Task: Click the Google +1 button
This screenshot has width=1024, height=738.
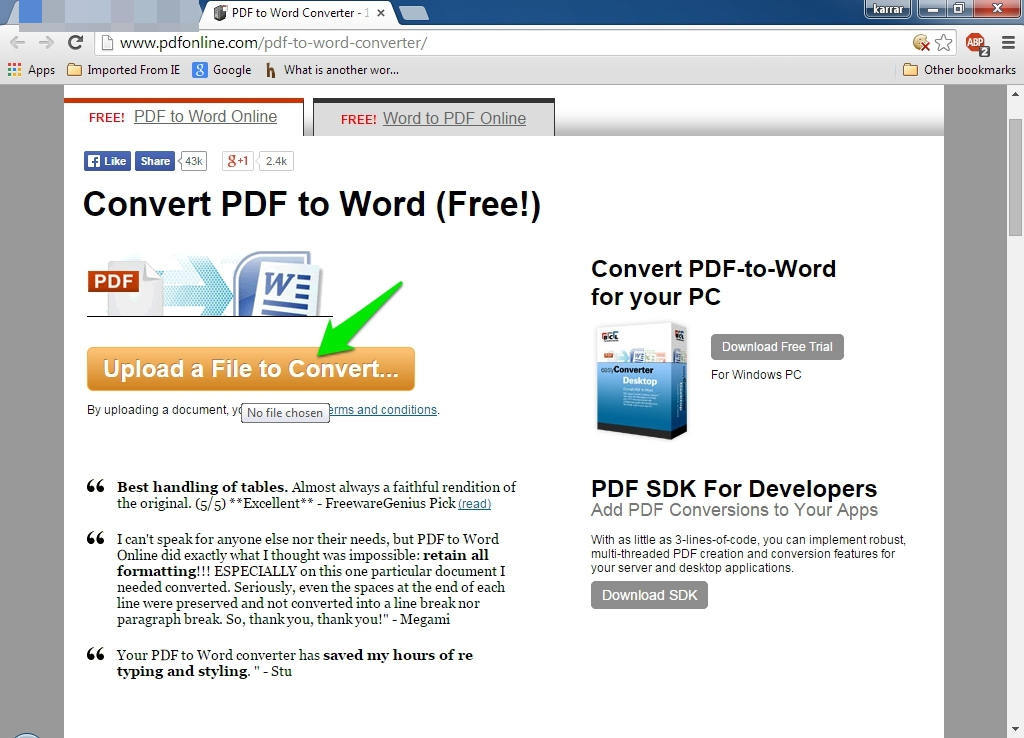Action: pyautogui.click(x=238, y=161)
